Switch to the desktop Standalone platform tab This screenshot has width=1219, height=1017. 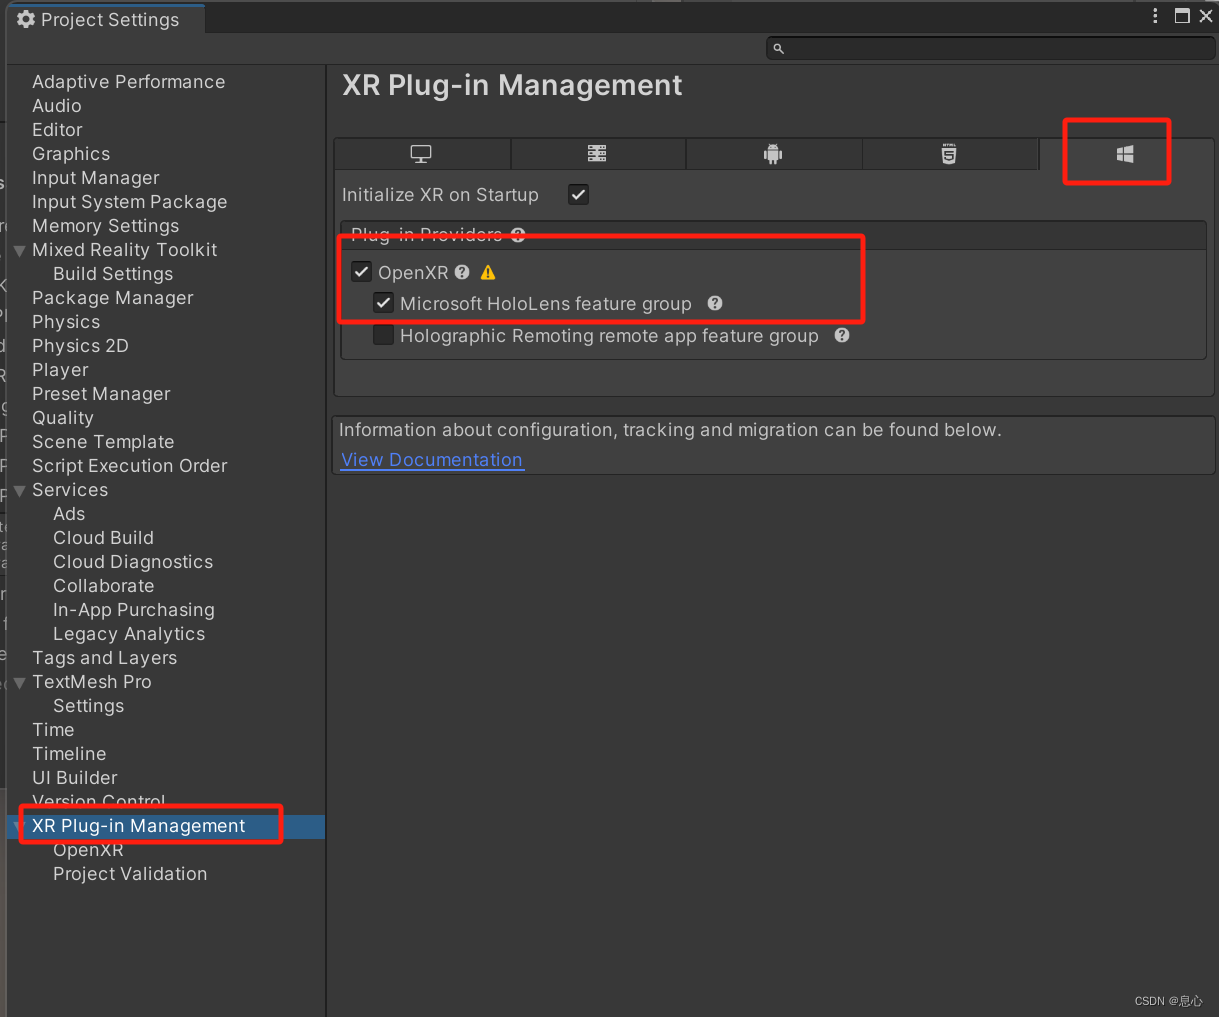pyautogui.click(x=421, y=153)
